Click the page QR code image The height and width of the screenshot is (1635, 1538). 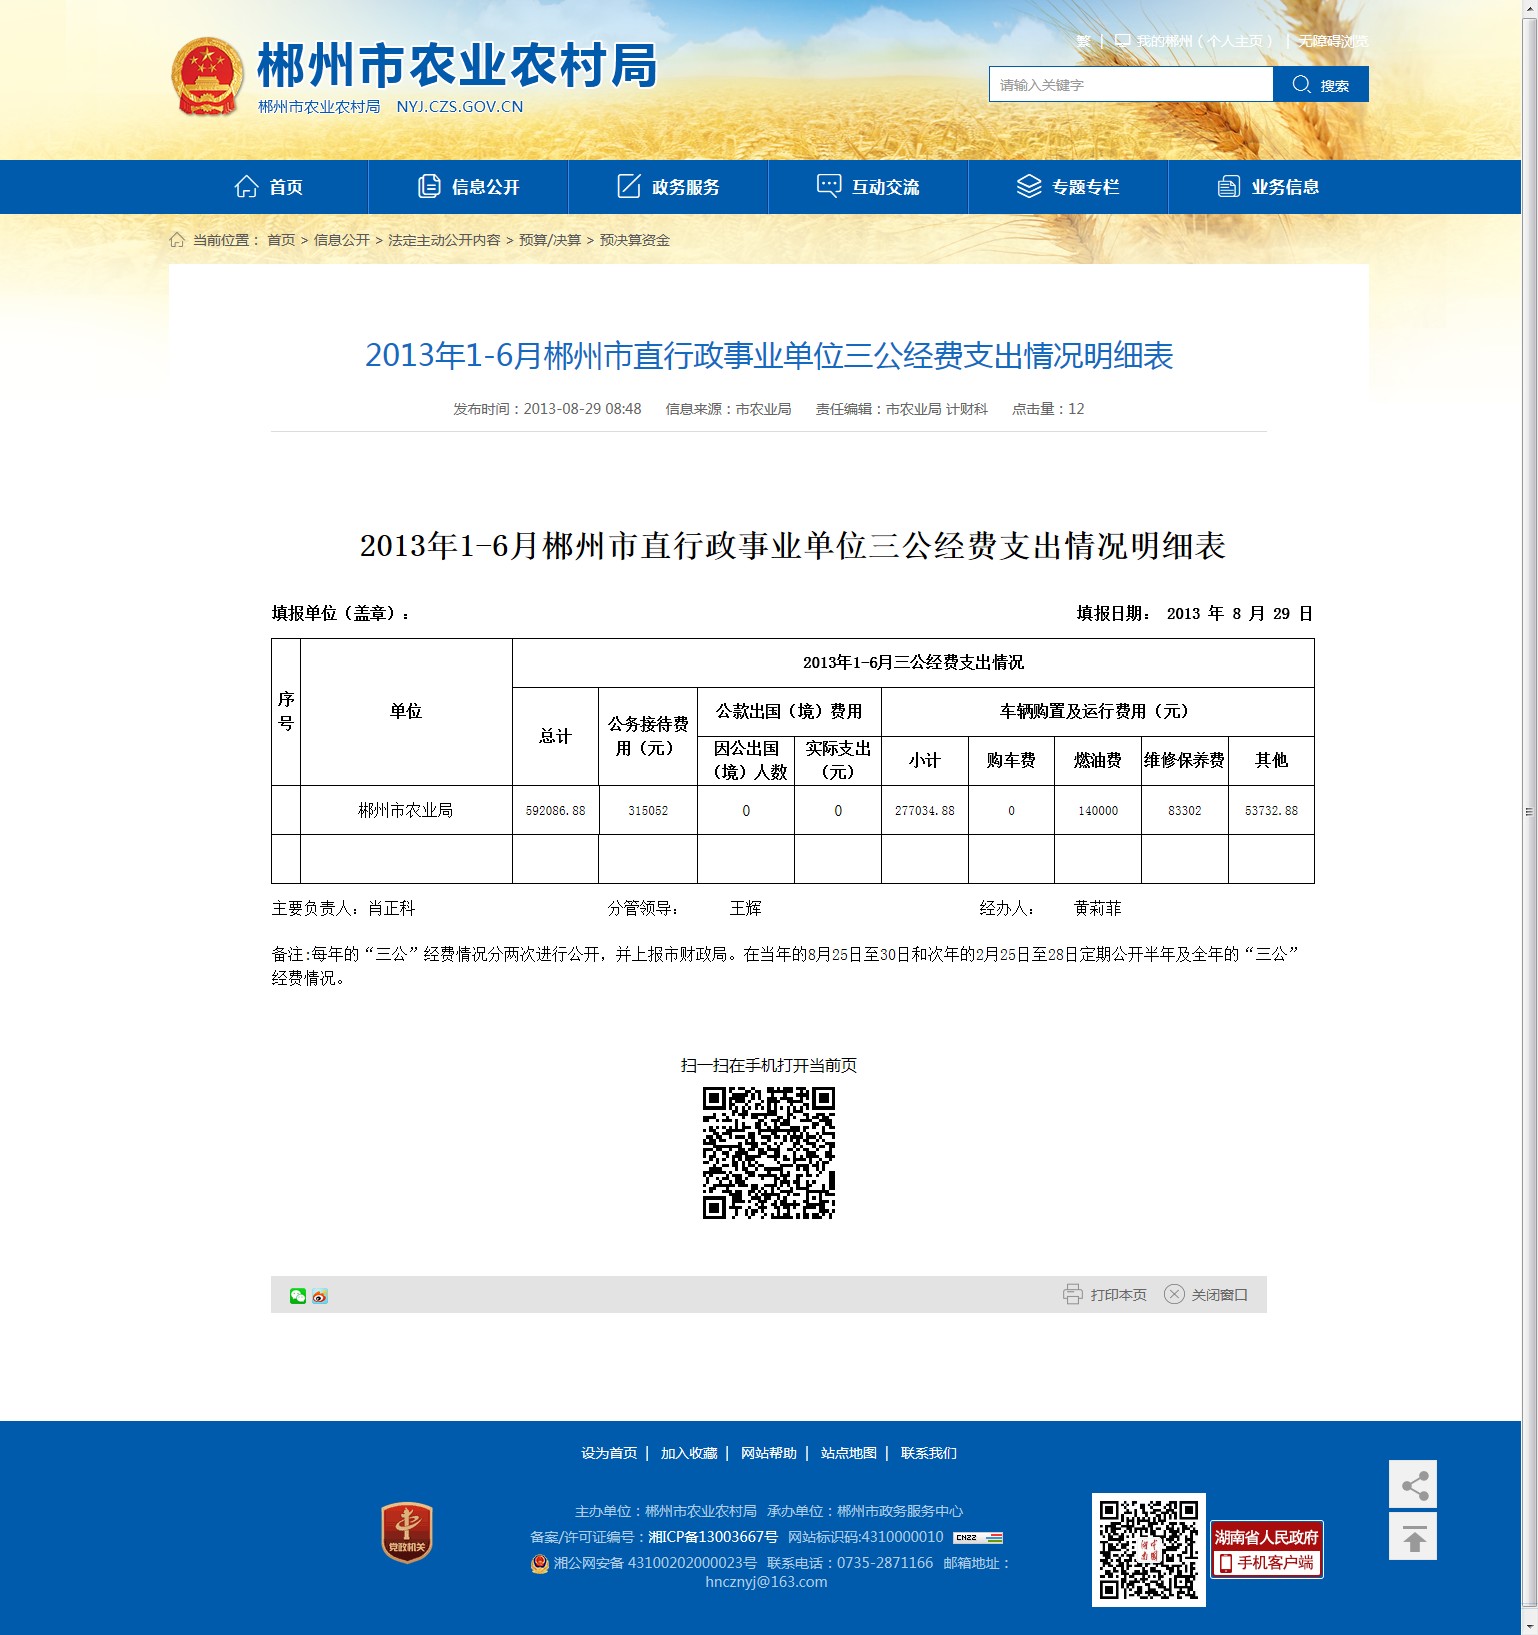coord(769,1153)
